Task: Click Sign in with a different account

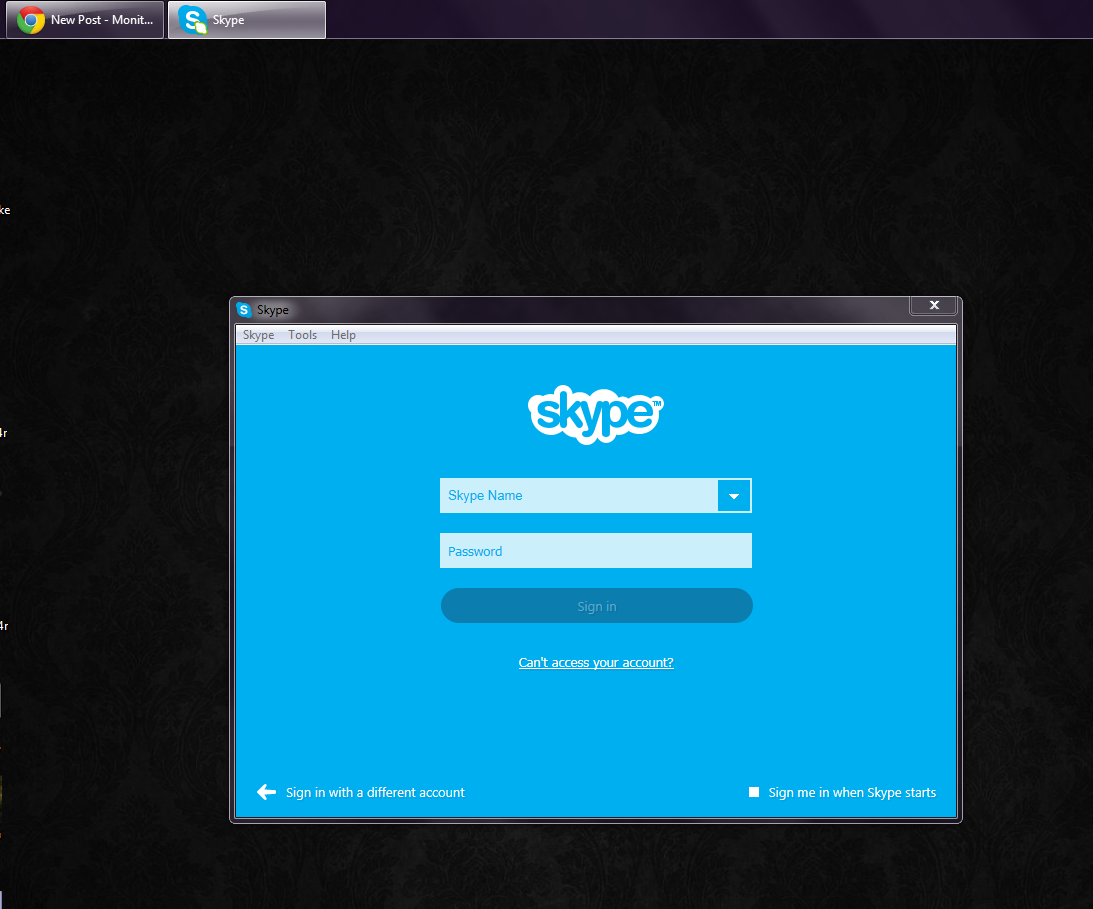Action: tap(375, 793)
